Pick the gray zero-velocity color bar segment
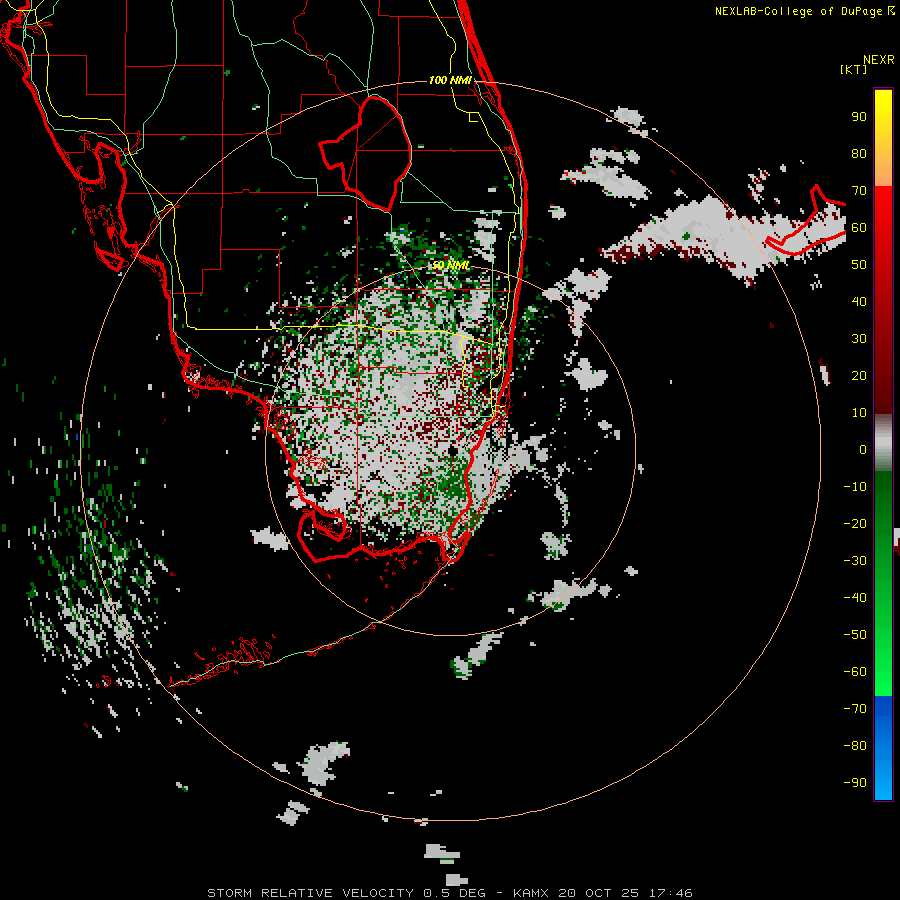900x900 pixels. coord(883,443)
